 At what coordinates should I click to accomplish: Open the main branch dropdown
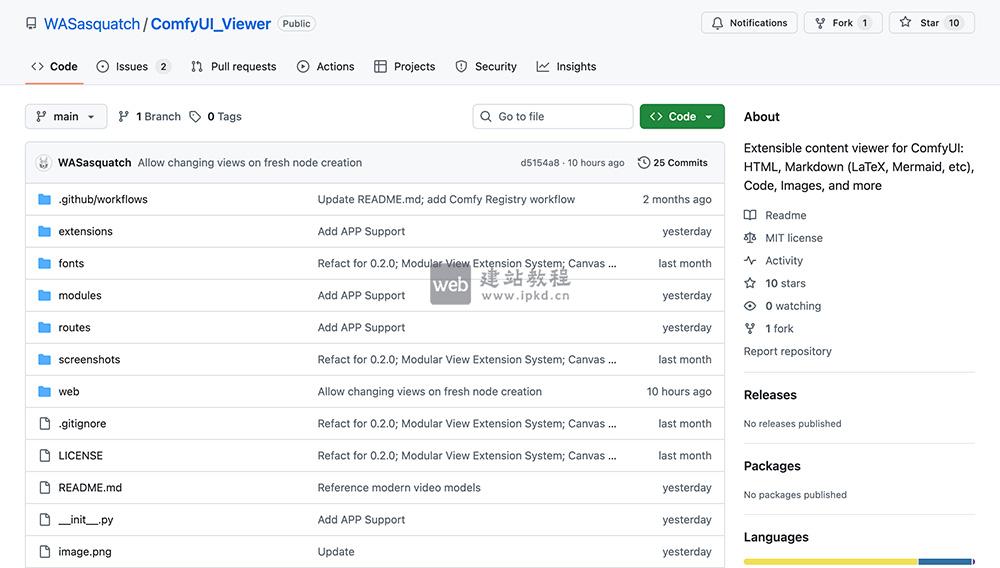66,117
